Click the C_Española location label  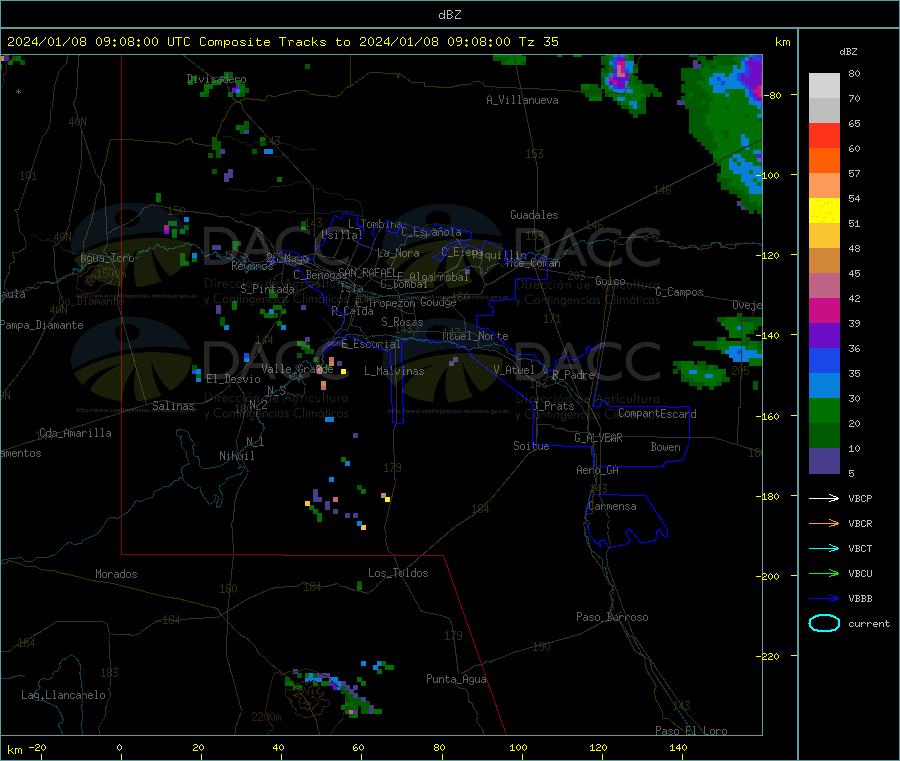tap(431, 232)
